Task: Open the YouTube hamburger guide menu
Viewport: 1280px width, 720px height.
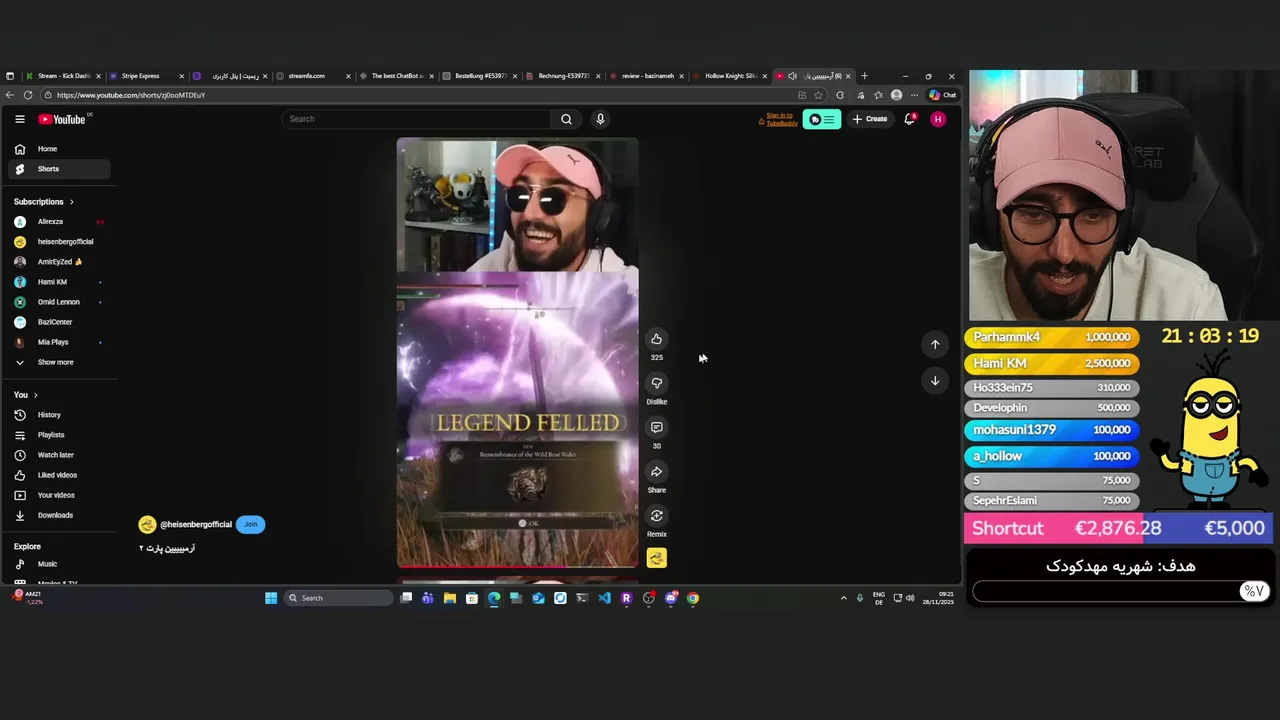Action: click(19, 119)
